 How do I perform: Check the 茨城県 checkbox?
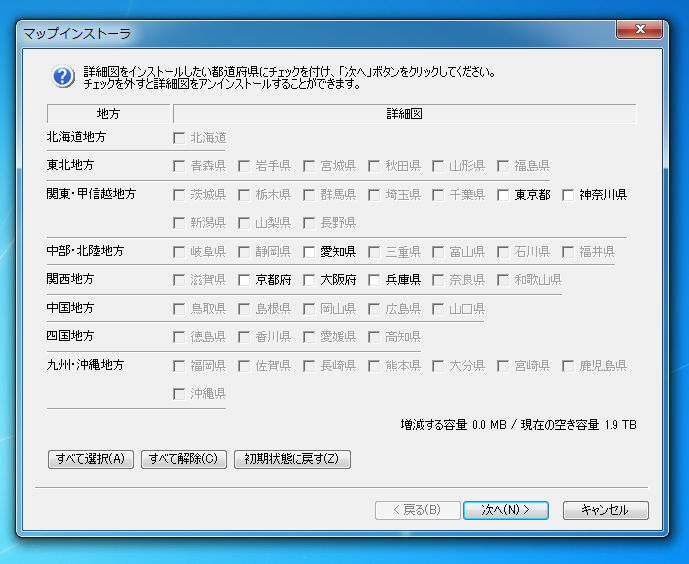179,195
